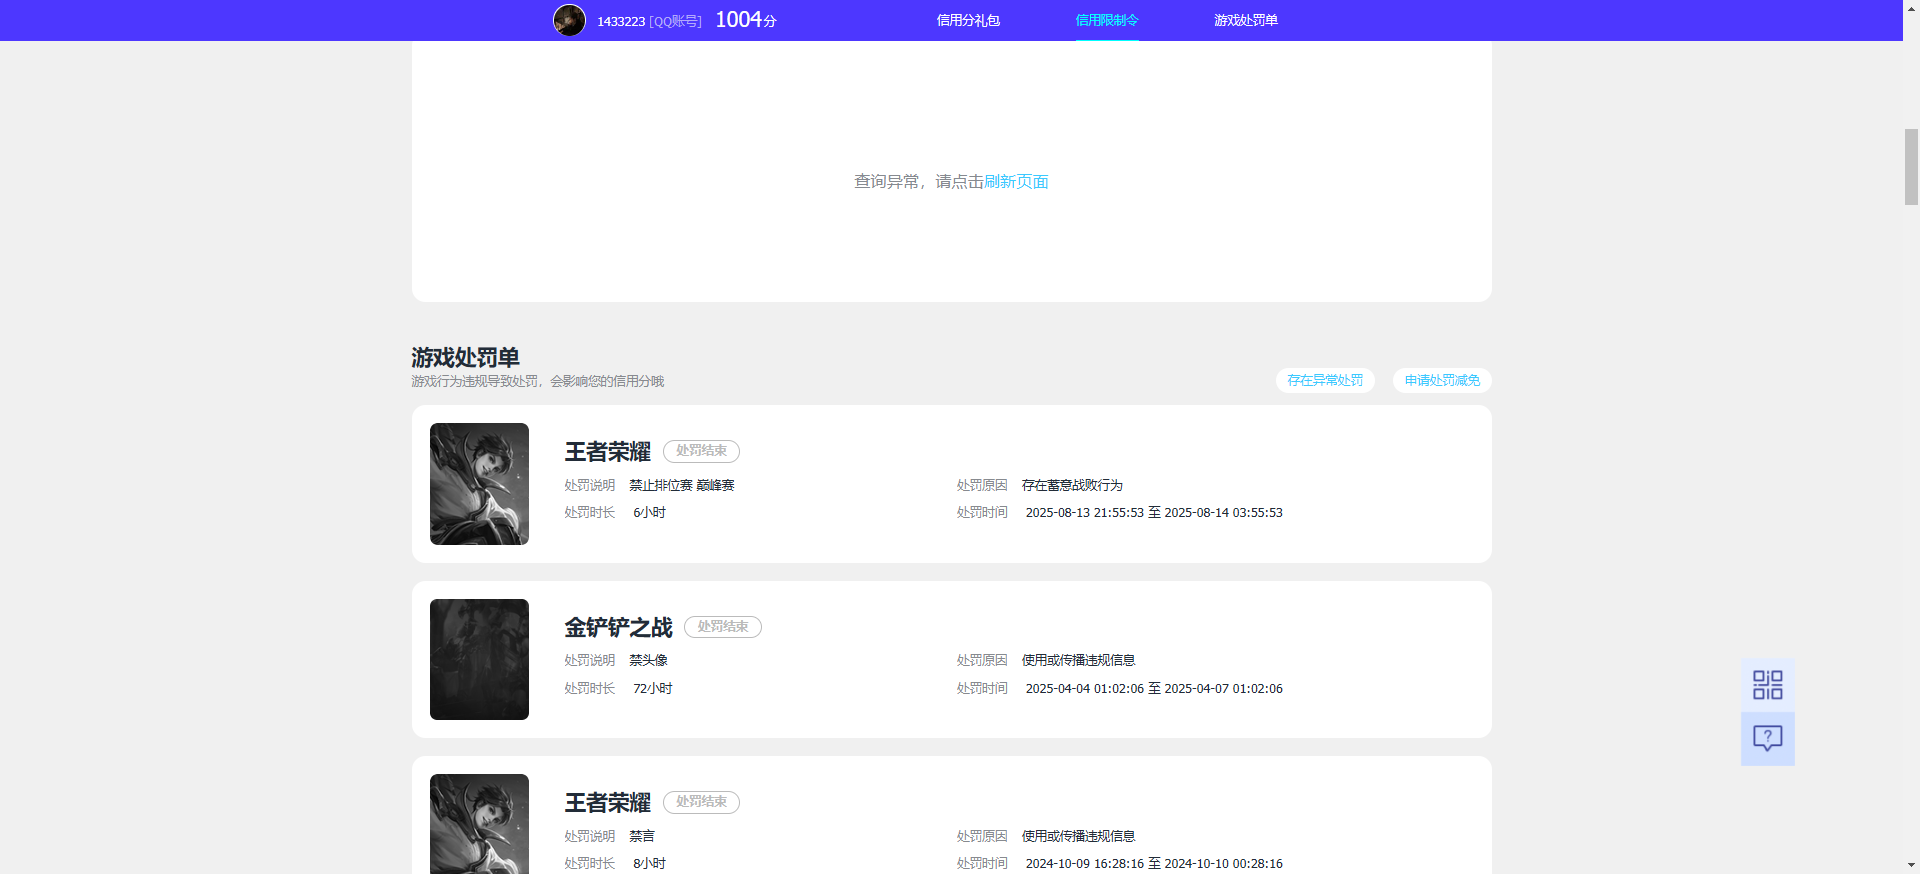Click the 72小时 duration value
This screenshot has width=1920, height=874.
[x=653, y=689]
